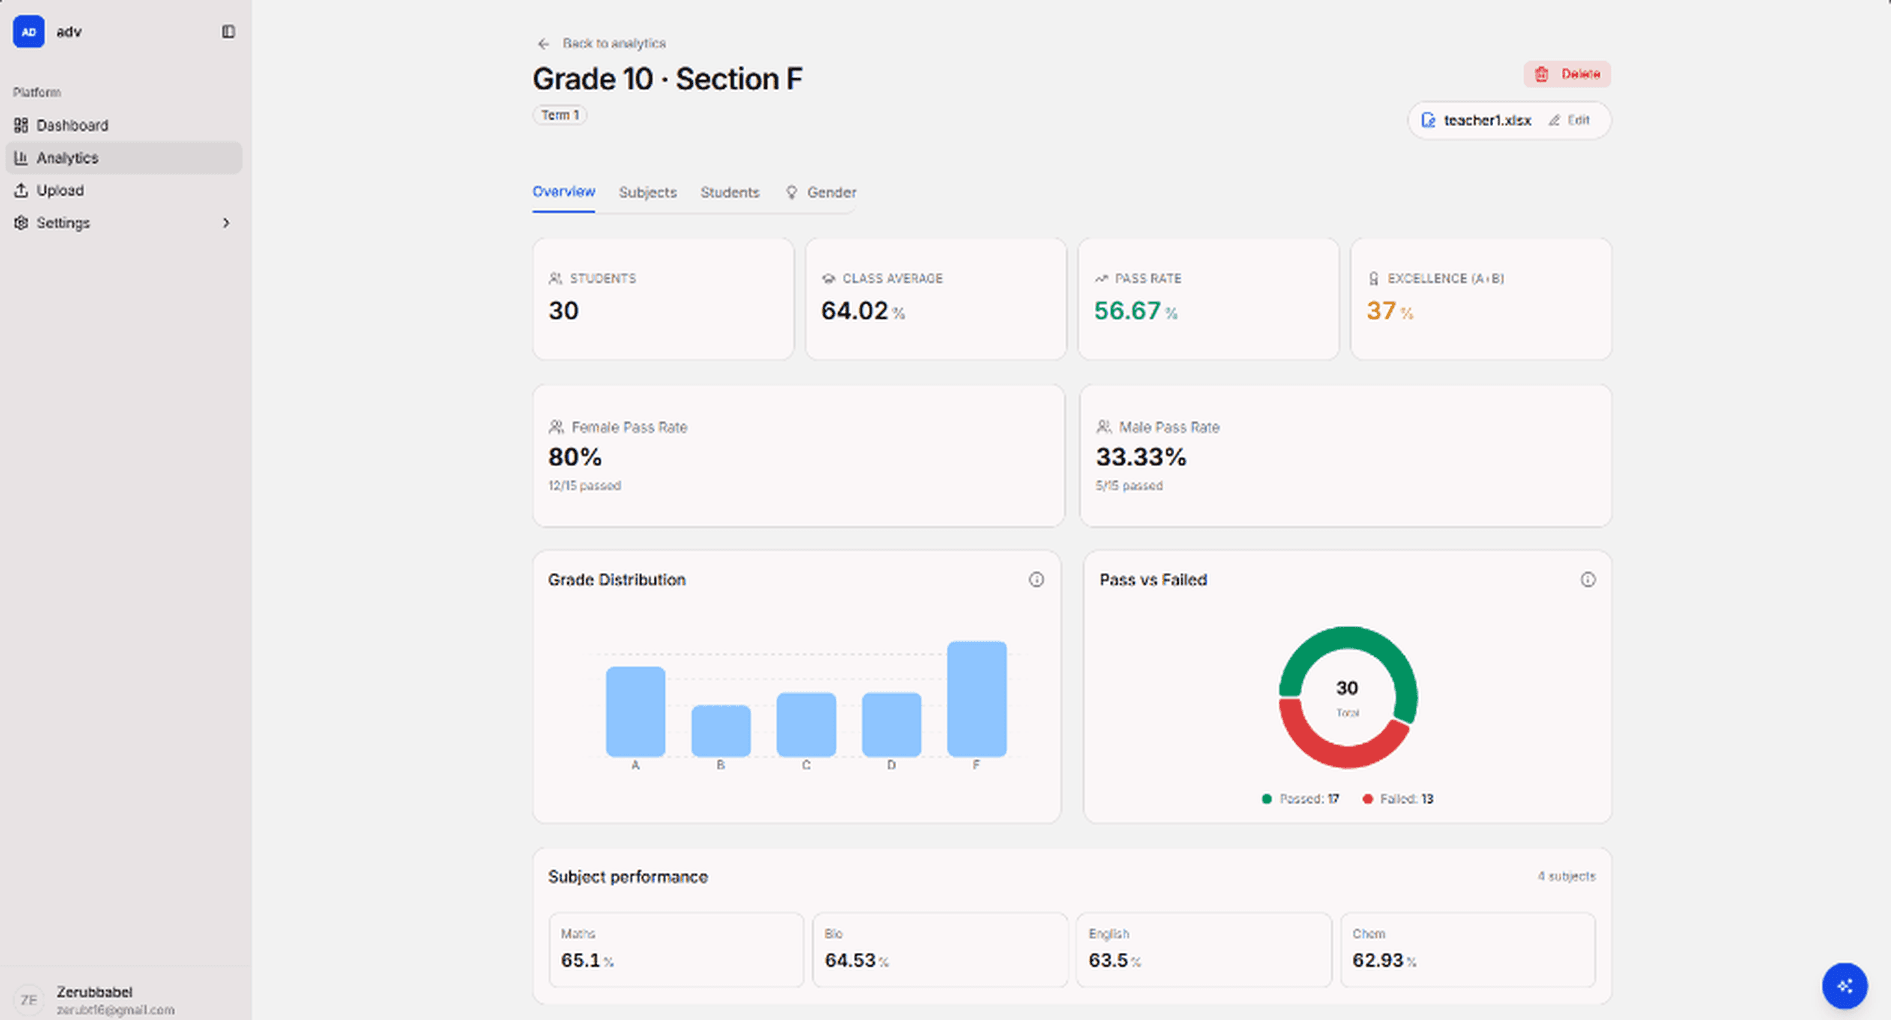Switch to the Overview tab
Image resolution: width=1891 pixels, height=1020 pixels.
pos(564,192)
